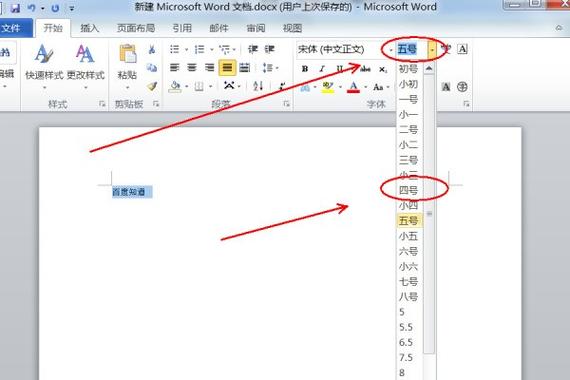Screen dimensions: 570x380
Task: Toggle show paragraph marks
Action: (282, 86)
